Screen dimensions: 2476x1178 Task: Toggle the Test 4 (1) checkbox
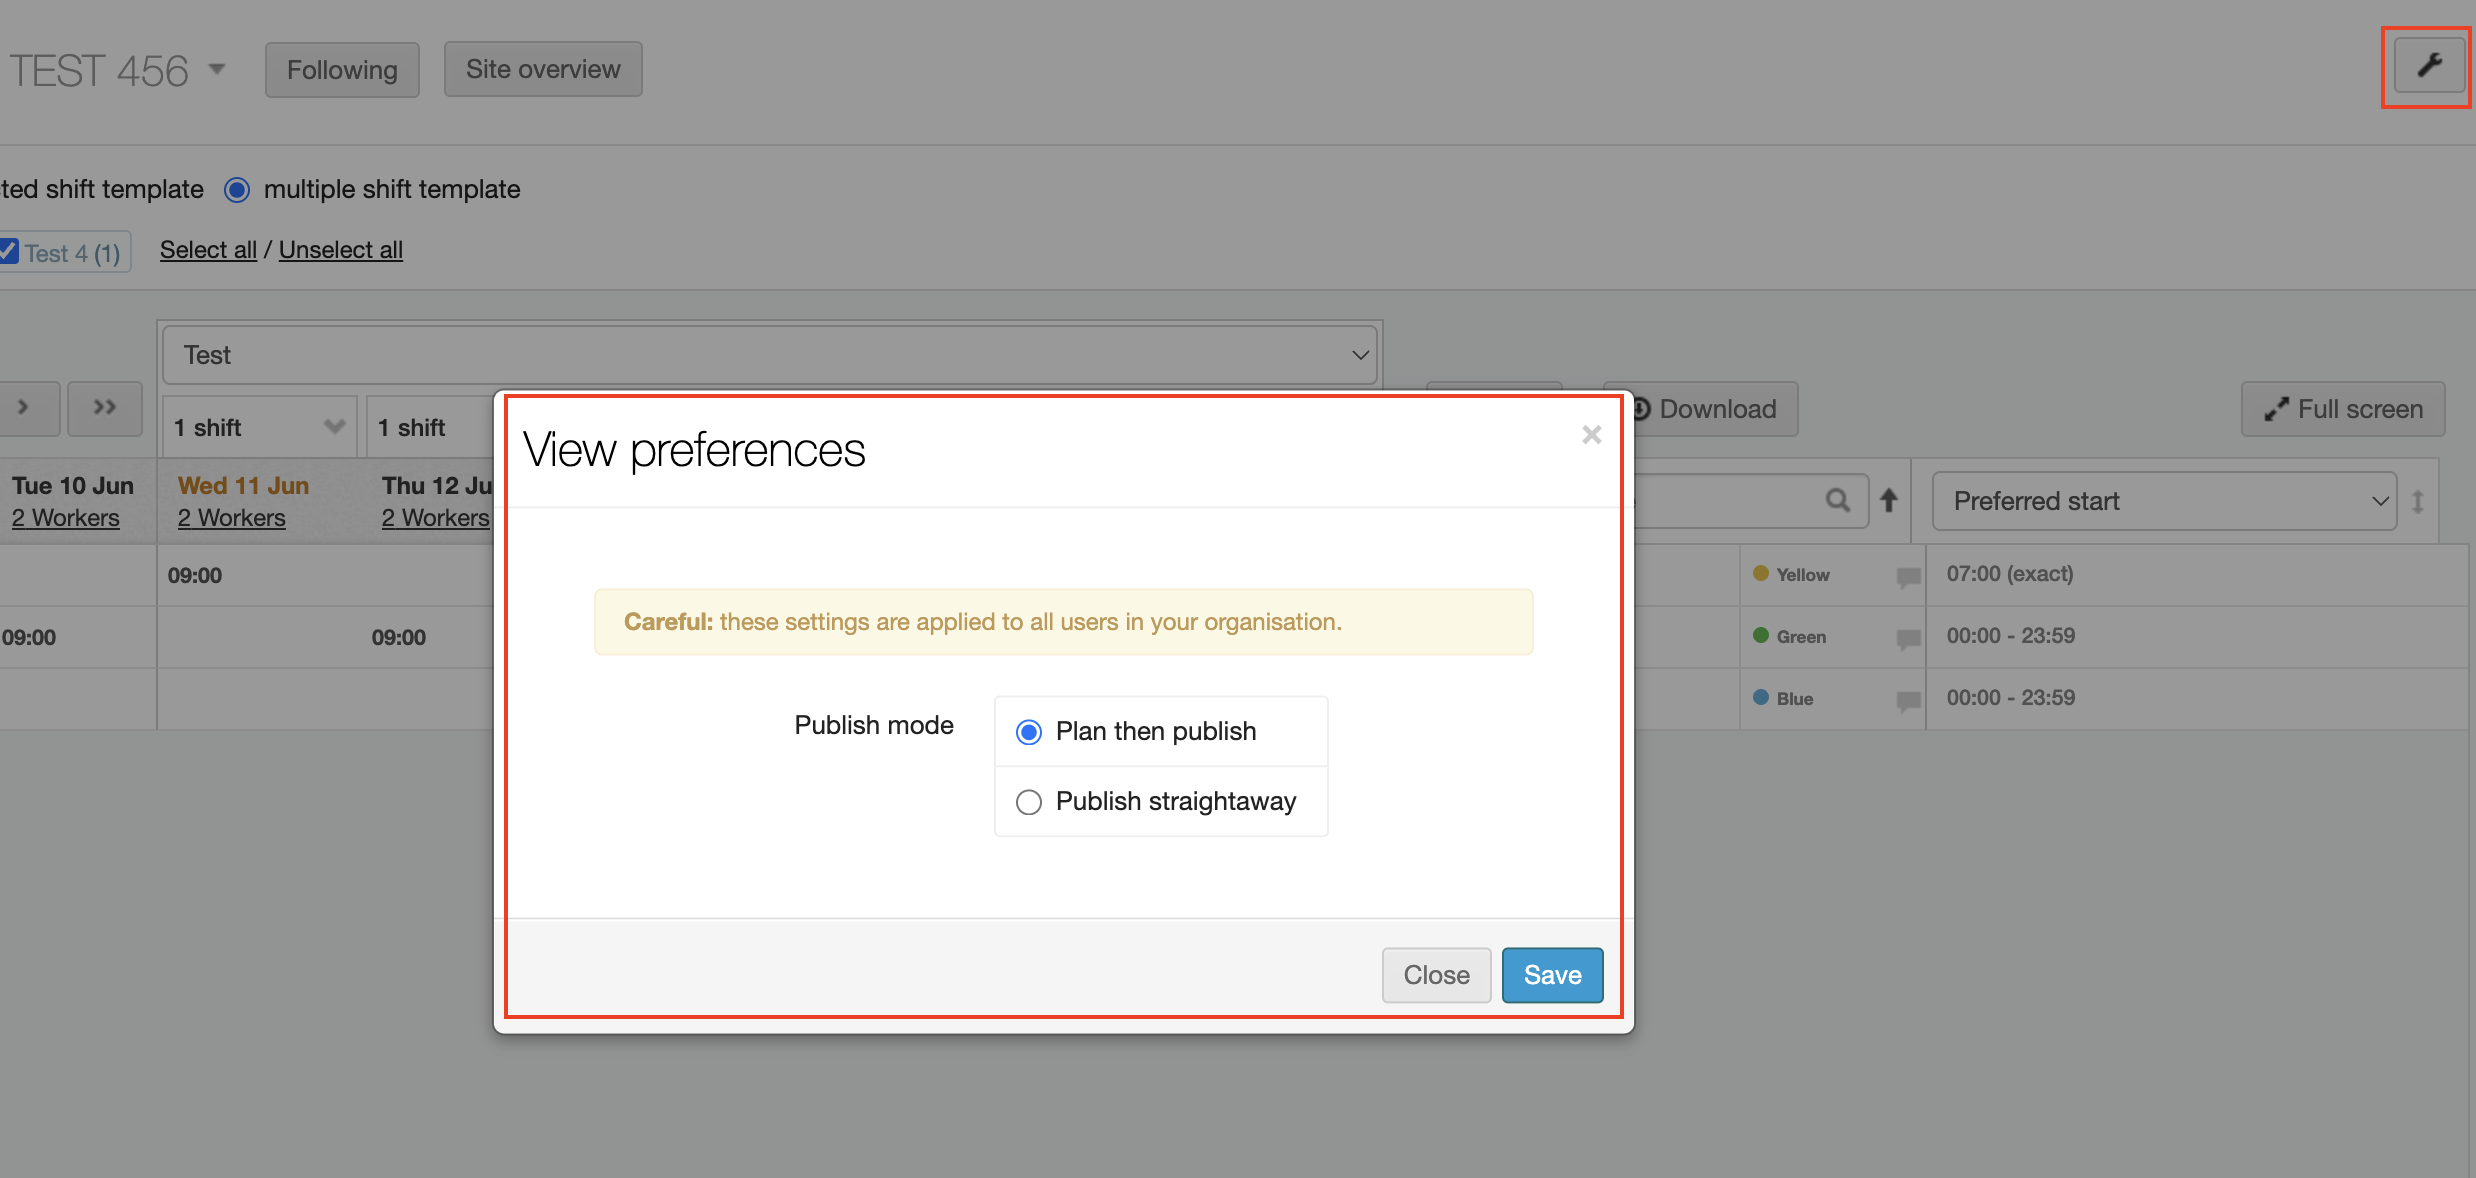pos(10,251)
